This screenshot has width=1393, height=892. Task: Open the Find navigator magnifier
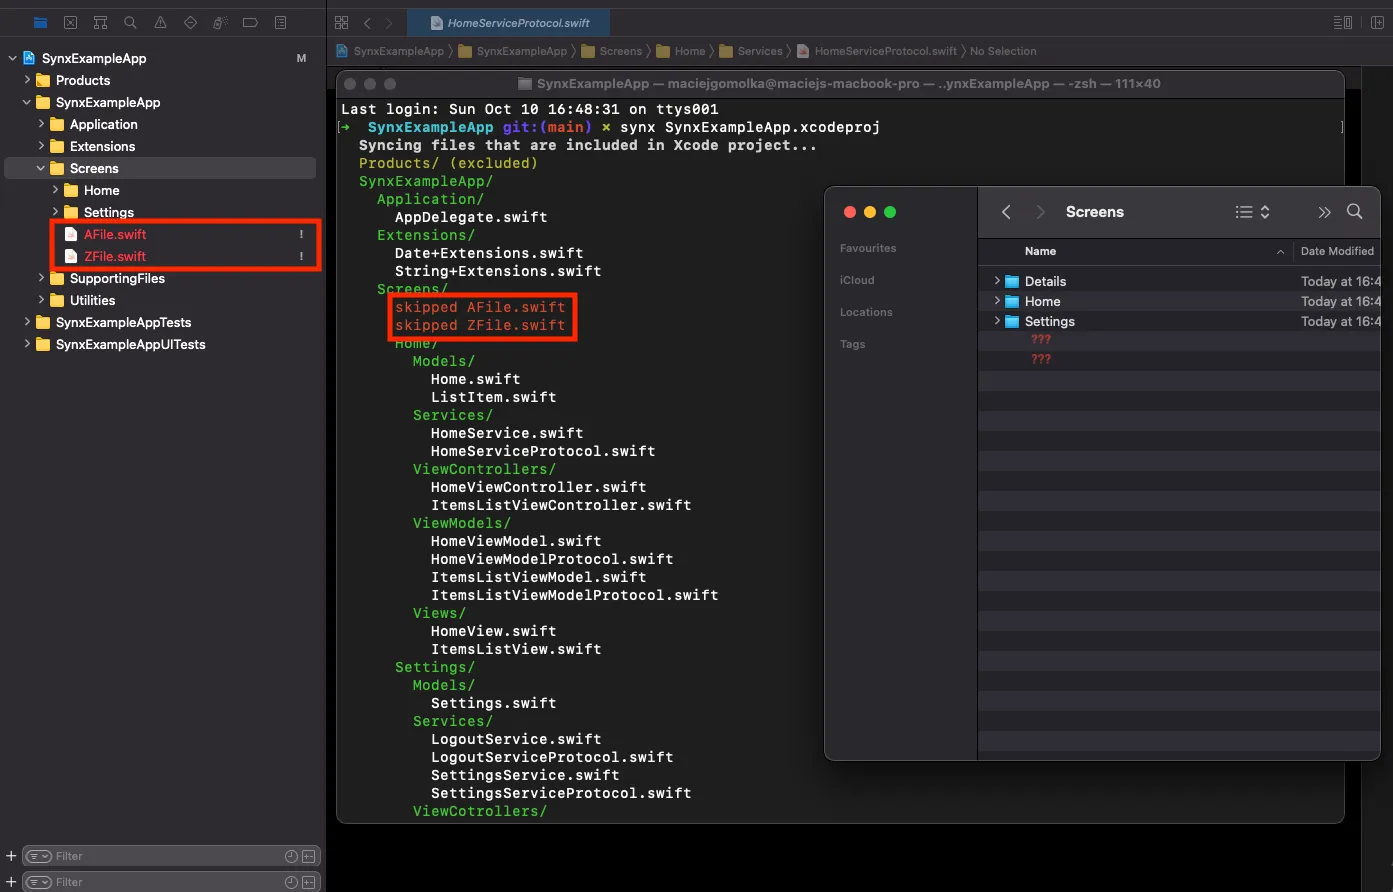[x=130, y=22]
